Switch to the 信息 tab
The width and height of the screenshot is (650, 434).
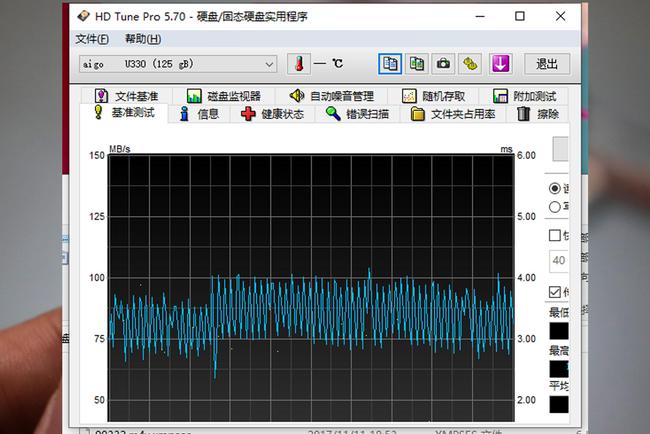(x=199, y=114)
